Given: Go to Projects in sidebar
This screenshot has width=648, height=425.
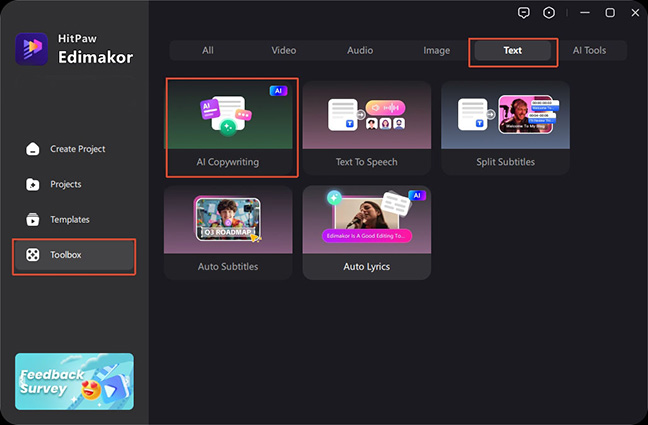Looking at the screenshot, I should [x=74, y=184].
